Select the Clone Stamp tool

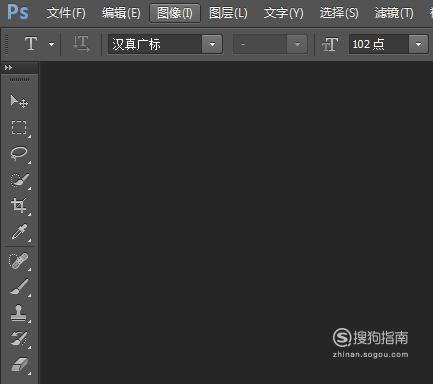[x=18, y=313]
